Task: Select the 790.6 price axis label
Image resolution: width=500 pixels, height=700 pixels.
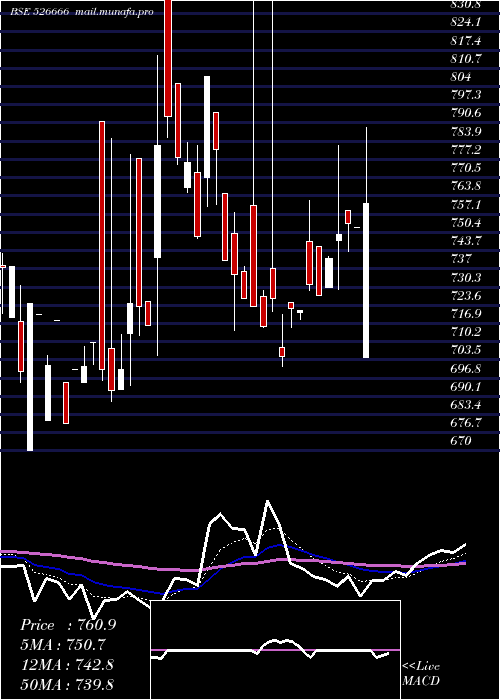Action: (466, 113)
